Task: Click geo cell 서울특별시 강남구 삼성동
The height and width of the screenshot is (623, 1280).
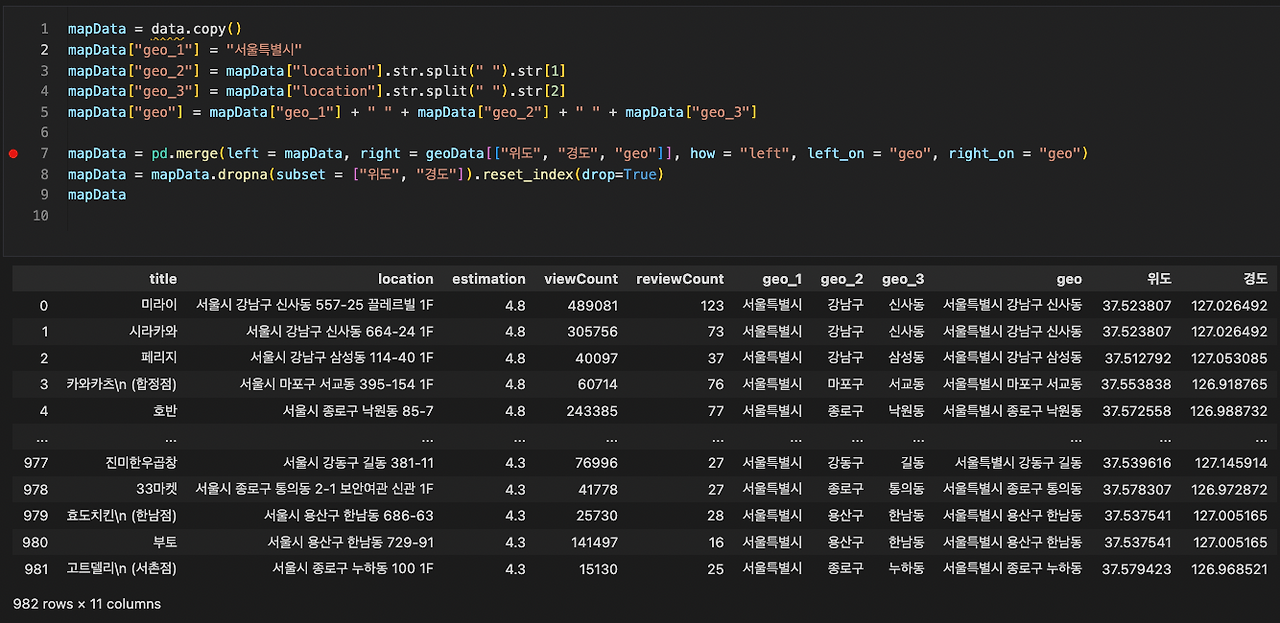Action: pyautogui.click(x=1012, y=357)
